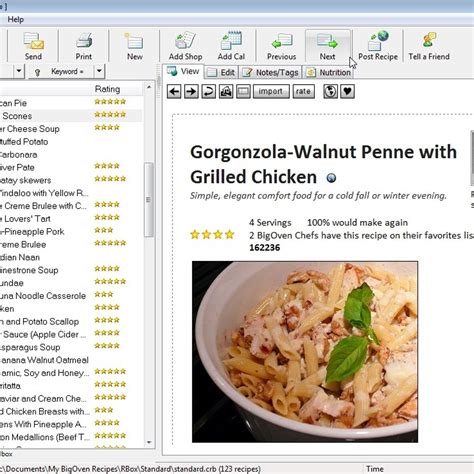Image resolution: width=474 pixels, height=474 pixels.
Task: Click the penne pasta recipe photo
Action: tap(305, 352)
